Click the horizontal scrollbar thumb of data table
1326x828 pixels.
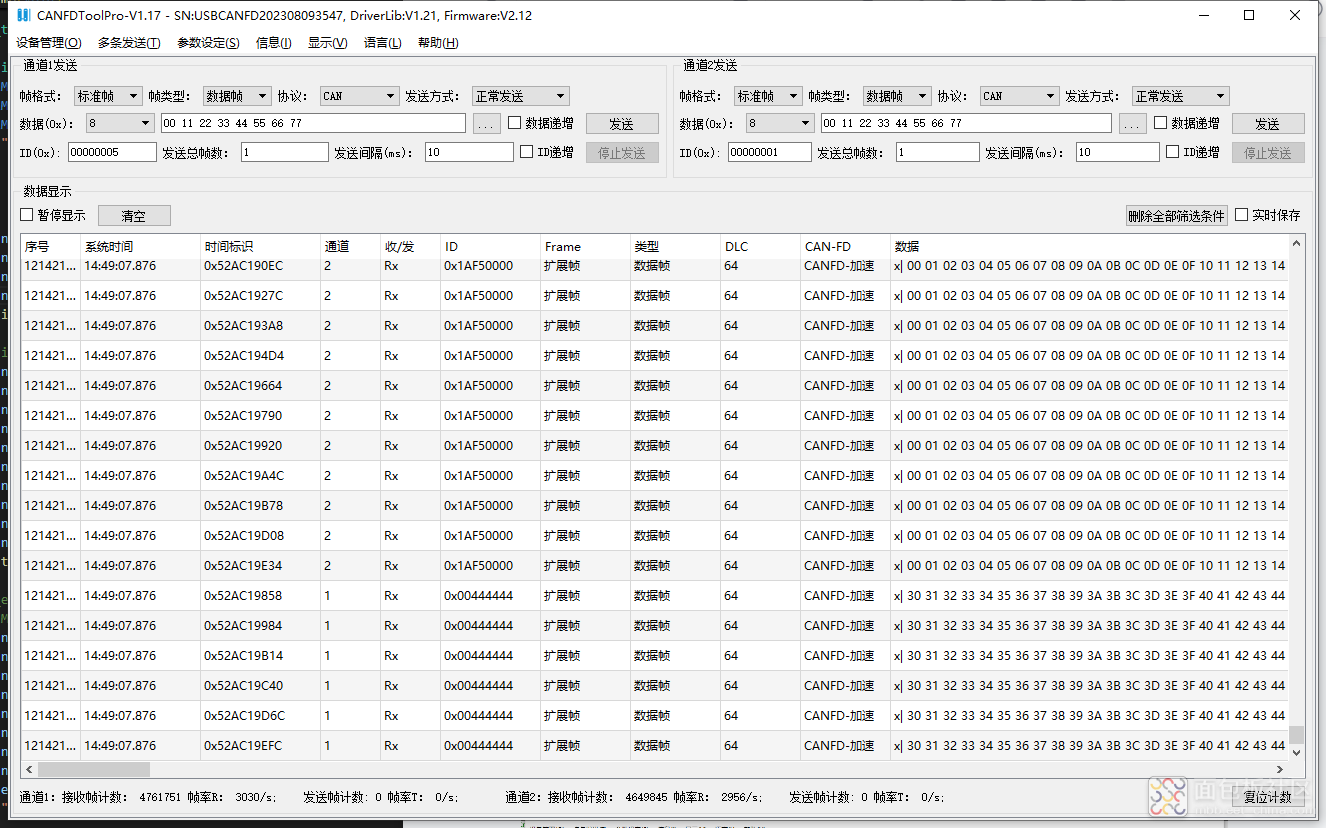[94, 770]
